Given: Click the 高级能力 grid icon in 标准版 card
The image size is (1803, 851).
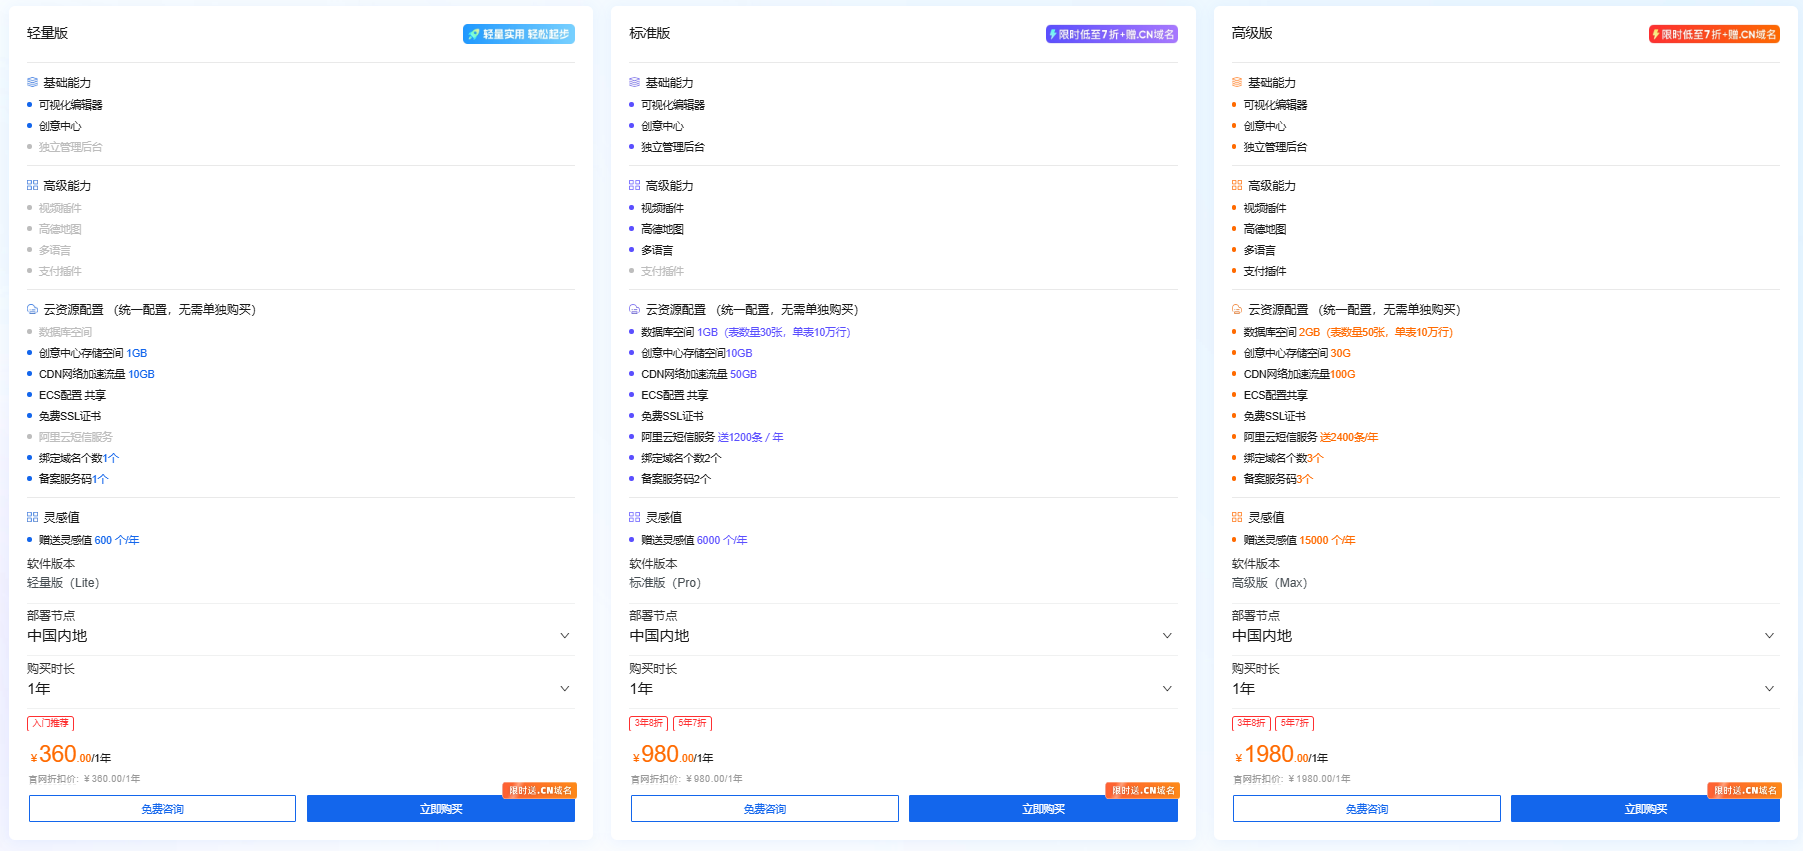Looking at the screenshot, I should [634, 185].
